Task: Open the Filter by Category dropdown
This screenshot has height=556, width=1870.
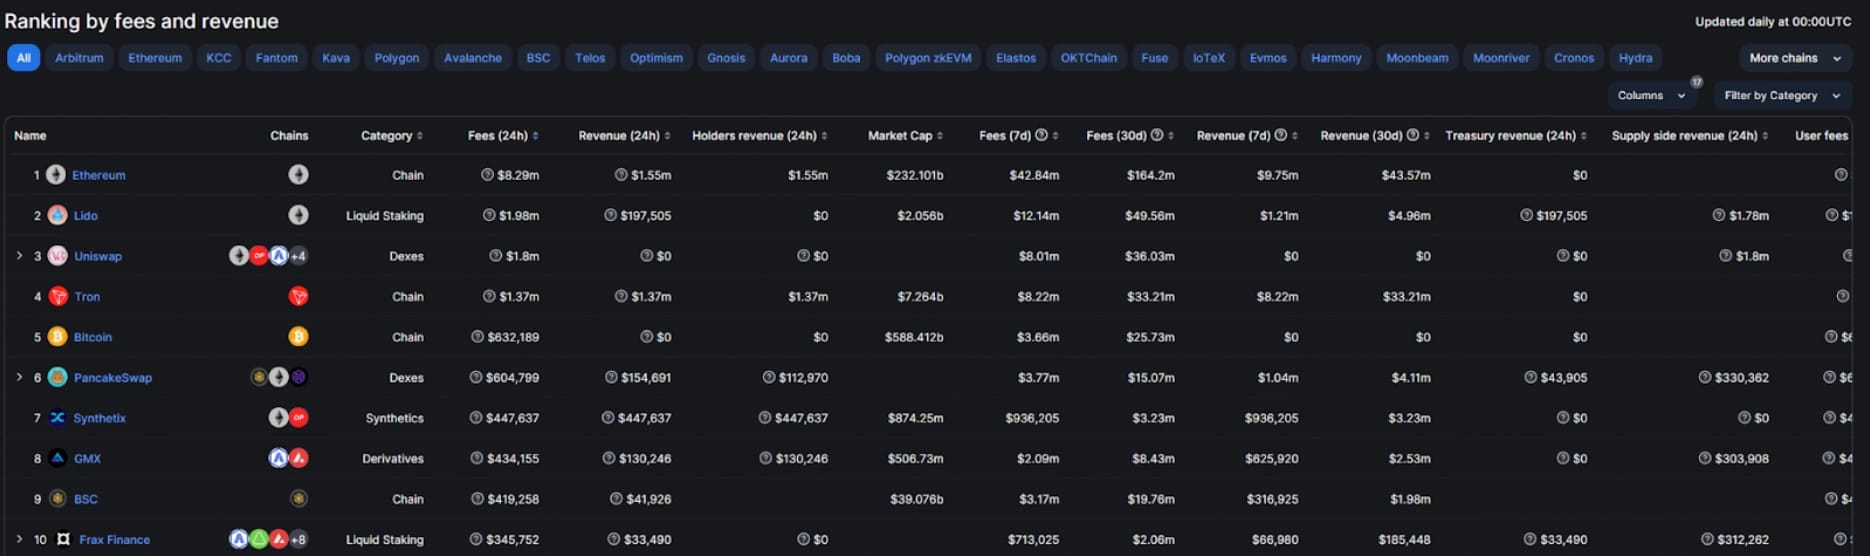Action: (1782, 95)
